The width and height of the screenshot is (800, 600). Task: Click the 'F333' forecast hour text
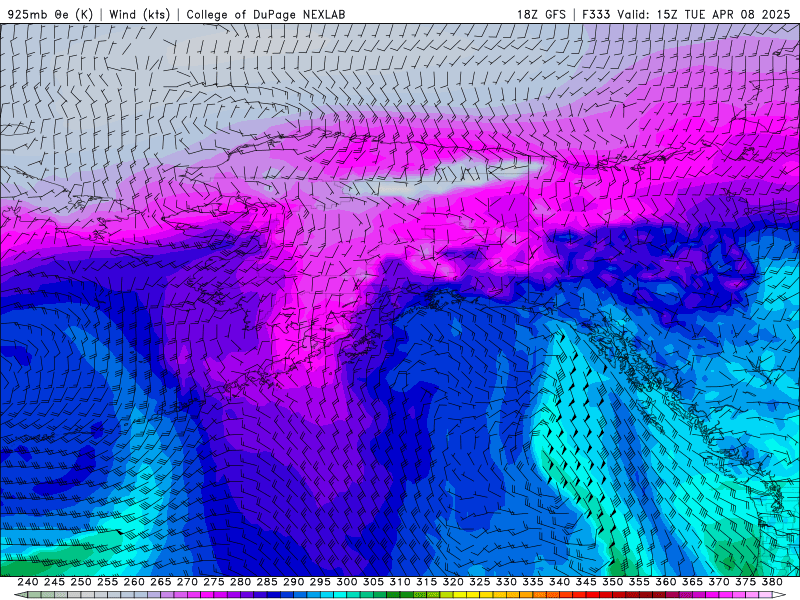(596, 14)
